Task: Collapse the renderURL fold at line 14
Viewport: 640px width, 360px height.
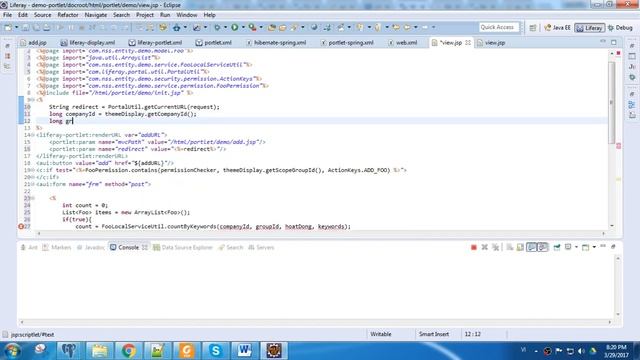Action: [x=33, y=135]
